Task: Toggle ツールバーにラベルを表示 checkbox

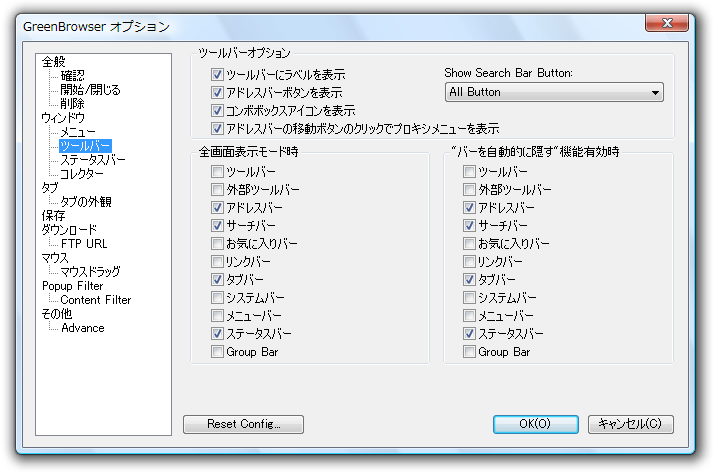Action: 217,74
